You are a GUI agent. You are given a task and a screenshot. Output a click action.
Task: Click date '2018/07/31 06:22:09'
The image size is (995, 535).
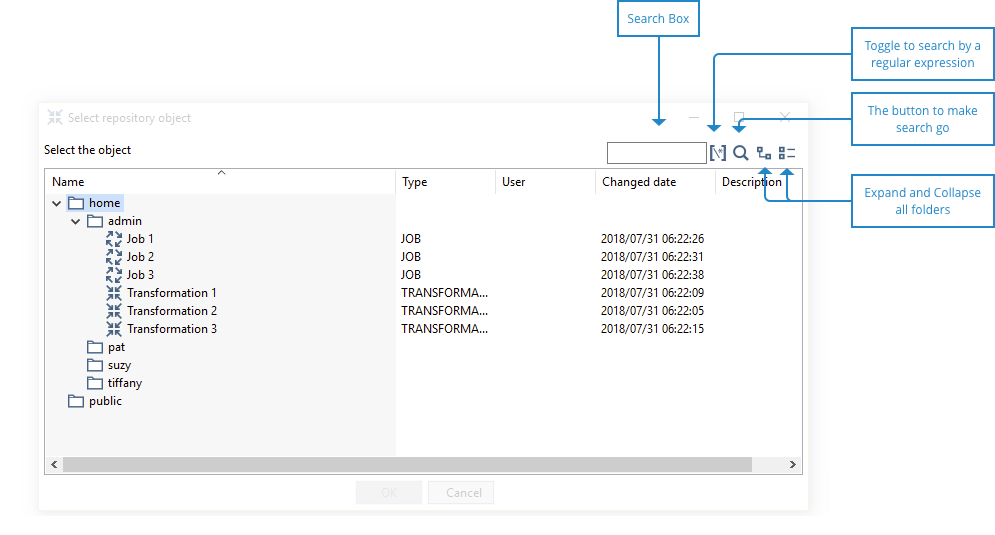click(652, 293)
